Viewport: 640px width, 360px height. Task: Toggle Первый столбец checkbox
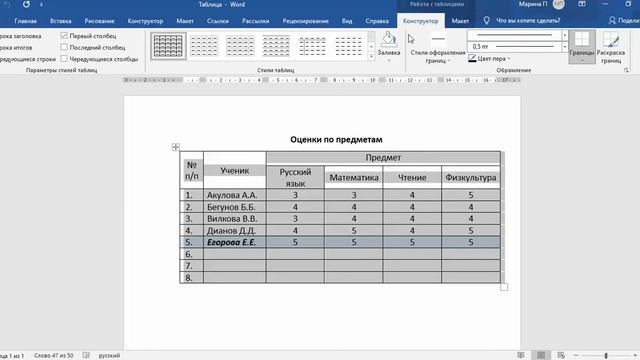point(64,36)
